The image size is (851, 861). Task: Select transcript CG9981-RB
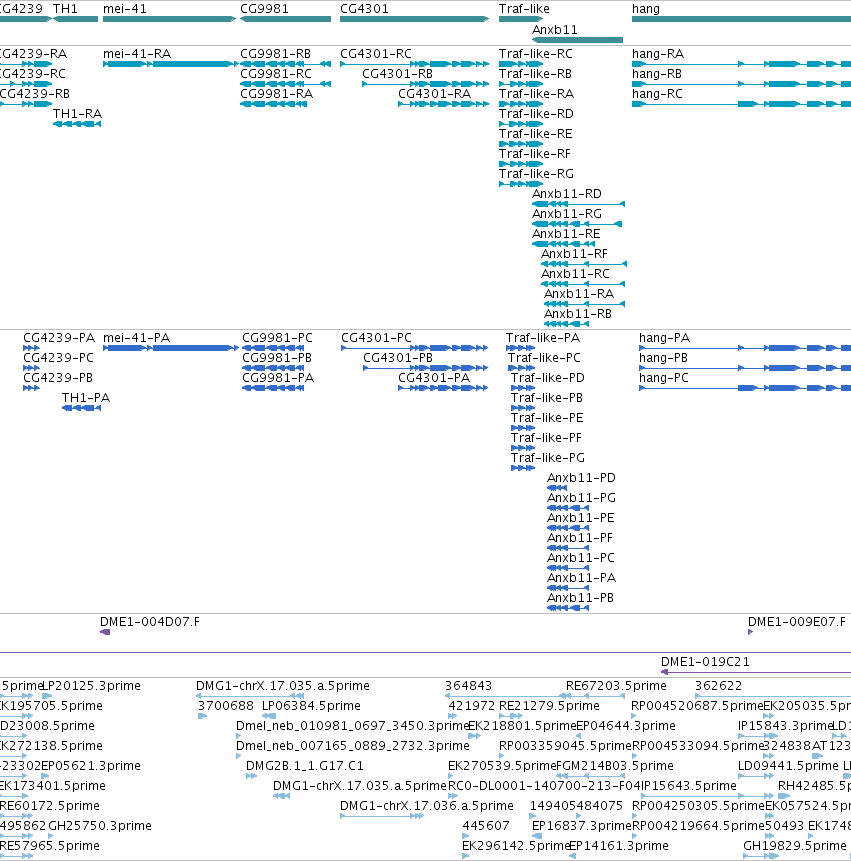click(275, 54)
